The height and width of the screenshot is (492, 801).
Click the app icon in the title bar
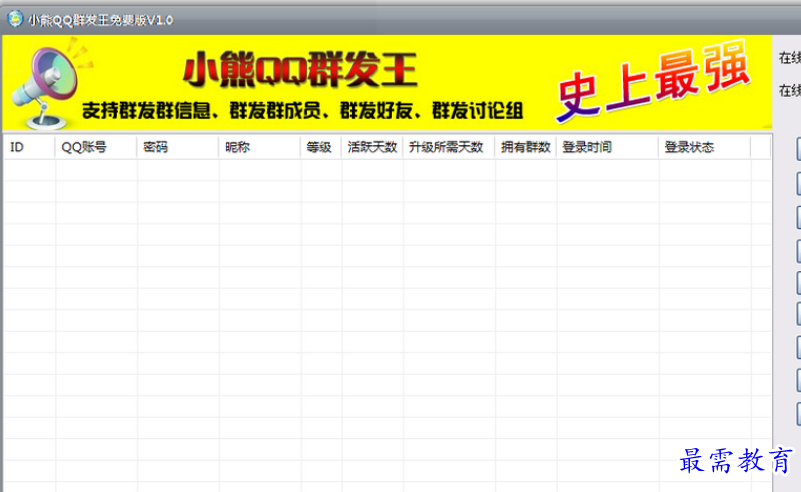pos(15,19)
